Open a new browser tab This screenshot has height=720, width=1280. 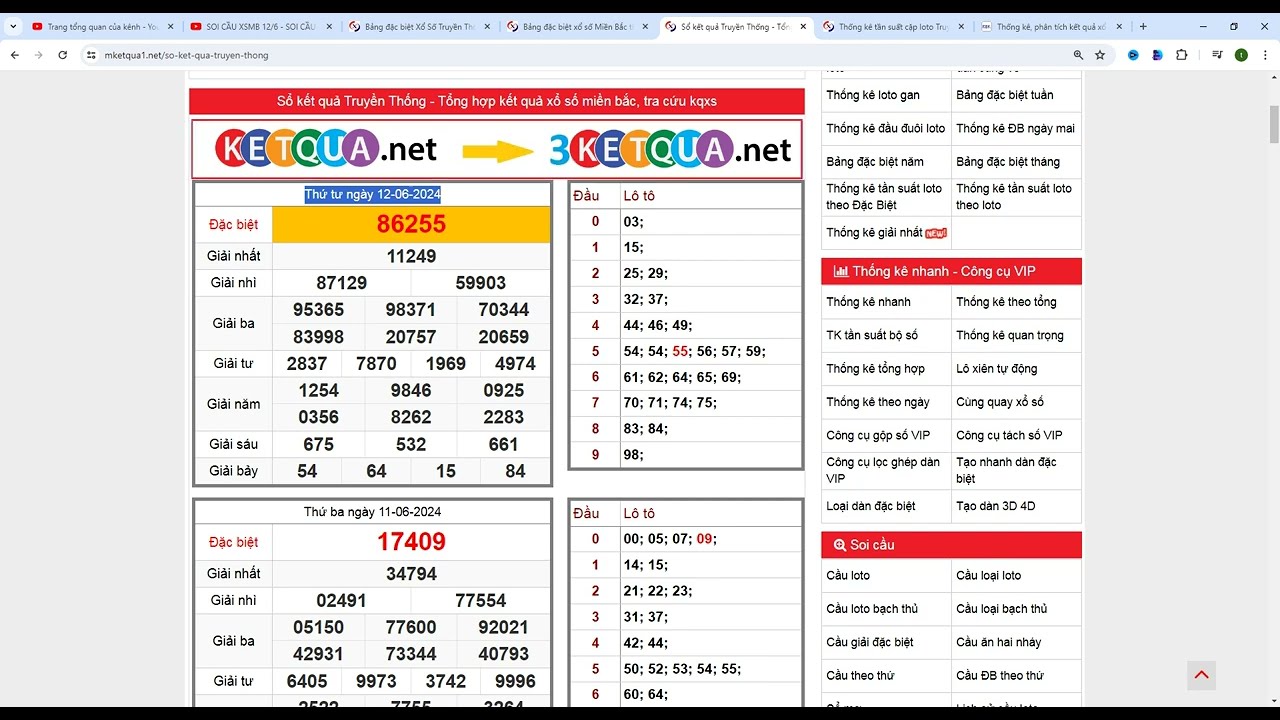point(1143,27)
